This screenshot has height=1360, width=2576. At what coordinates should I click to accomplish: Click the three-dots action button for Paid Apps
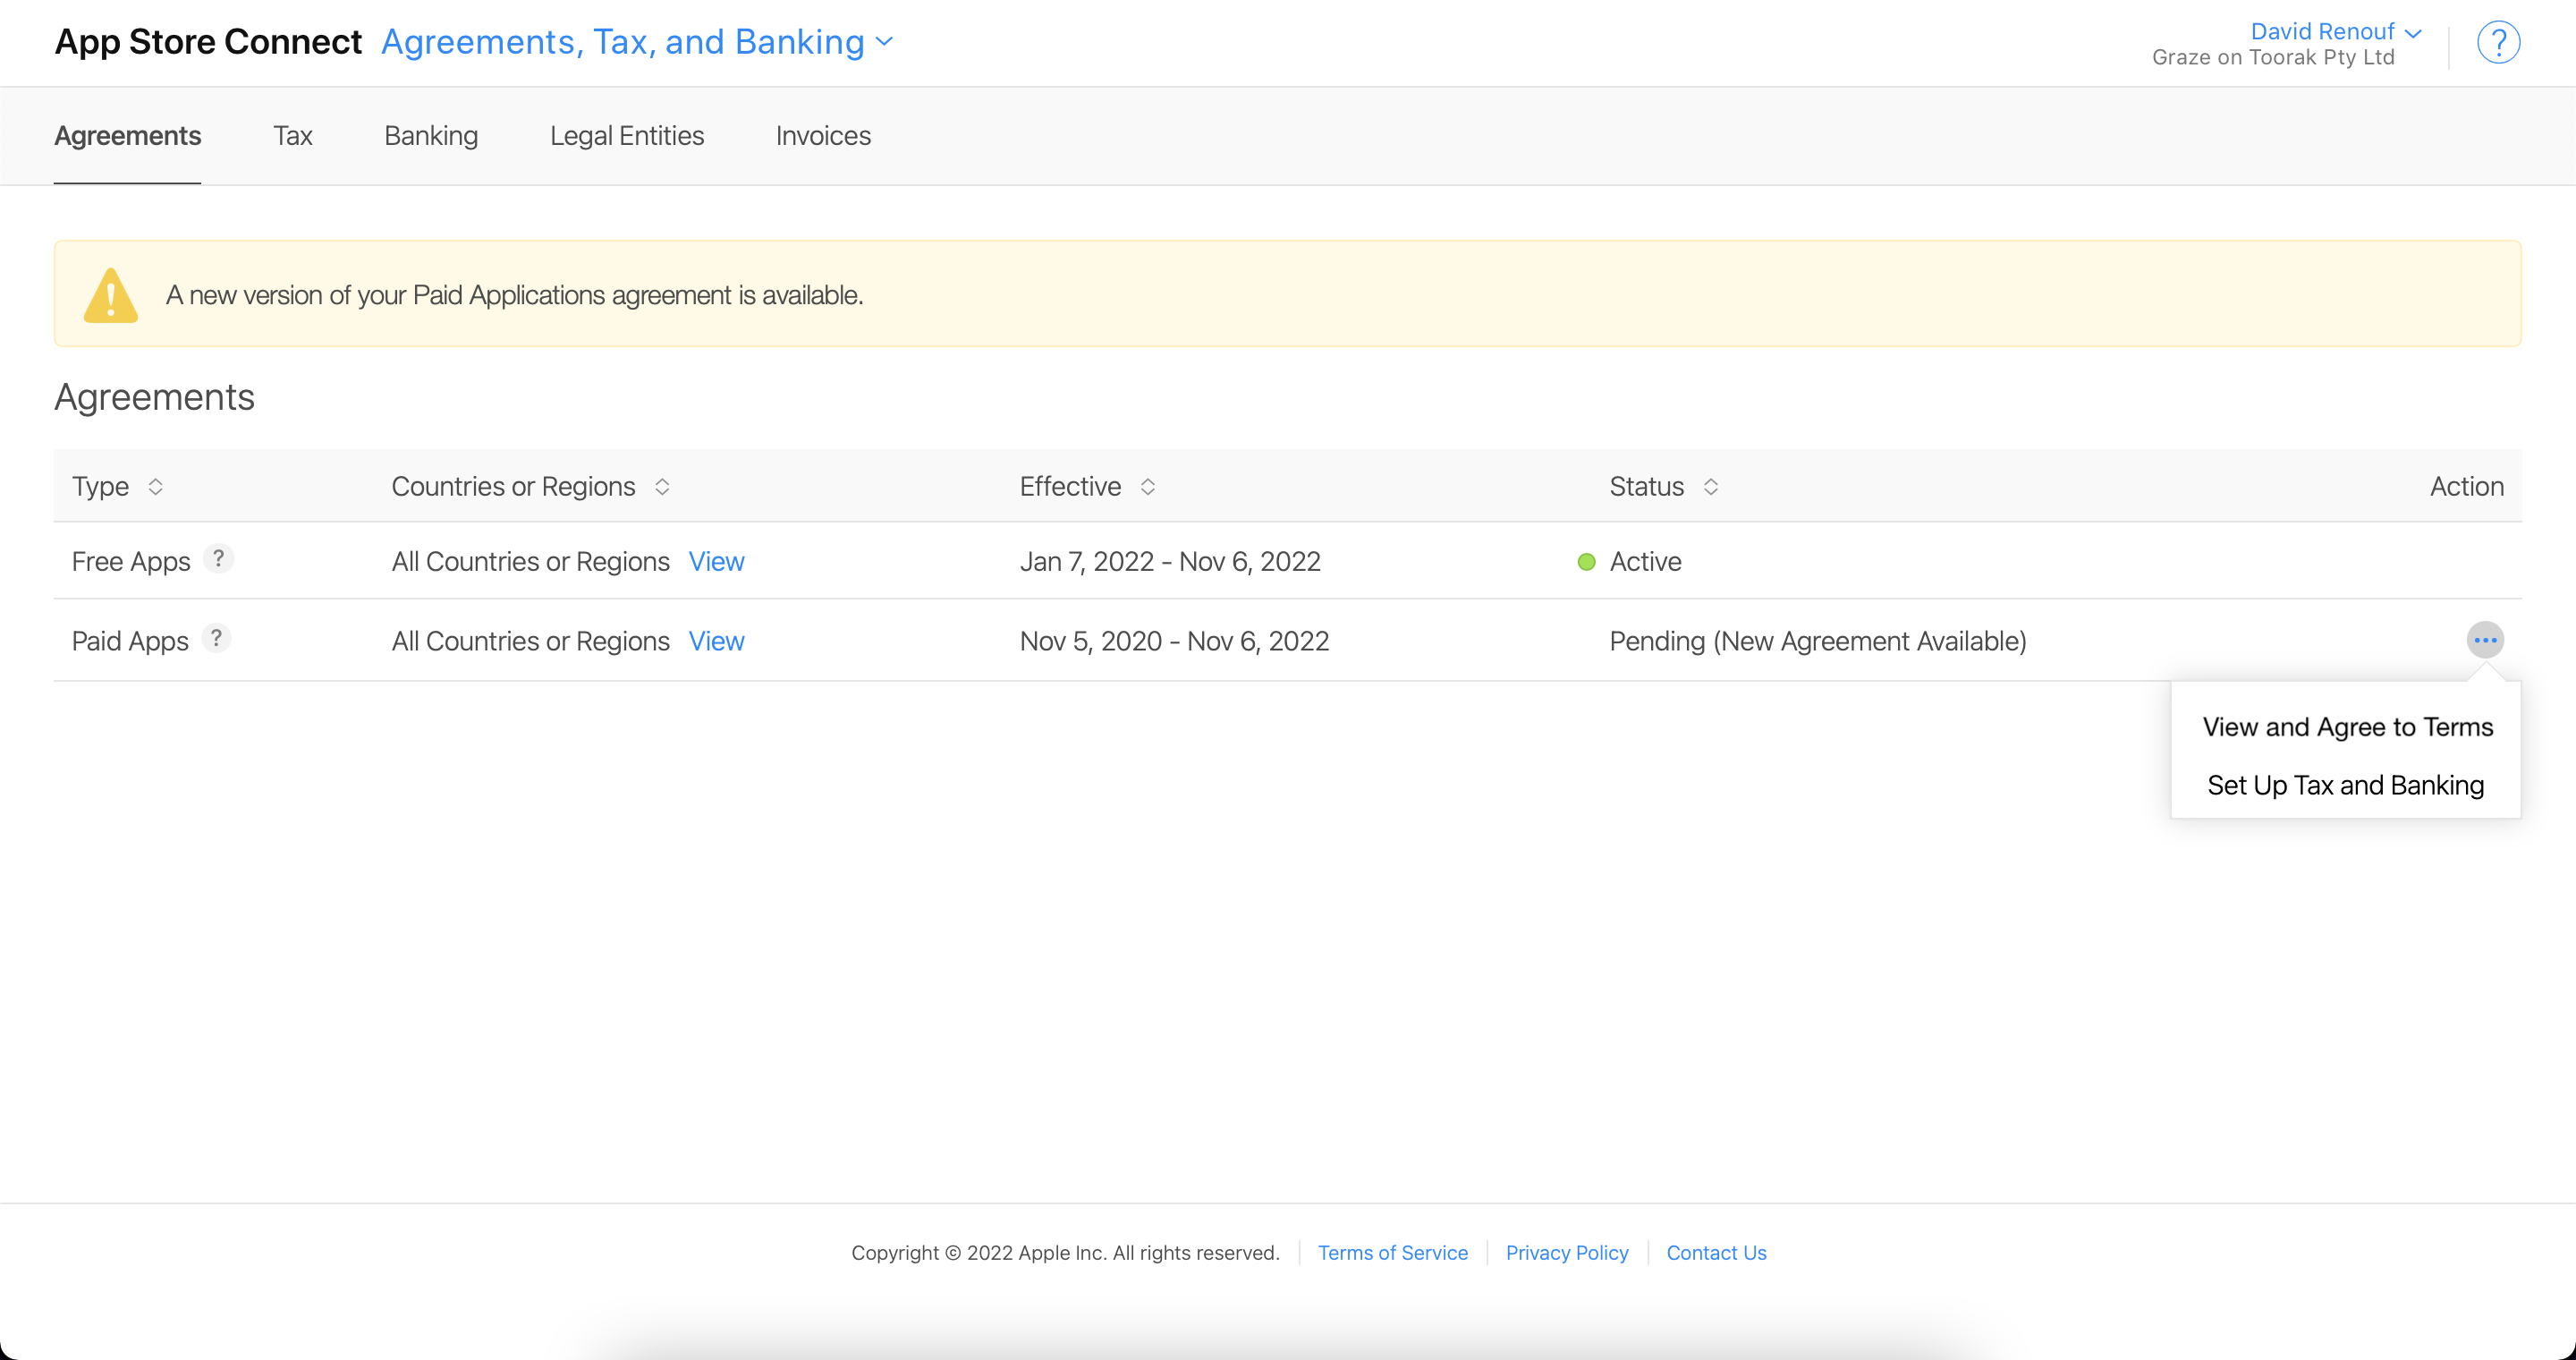pos(2484,640)
